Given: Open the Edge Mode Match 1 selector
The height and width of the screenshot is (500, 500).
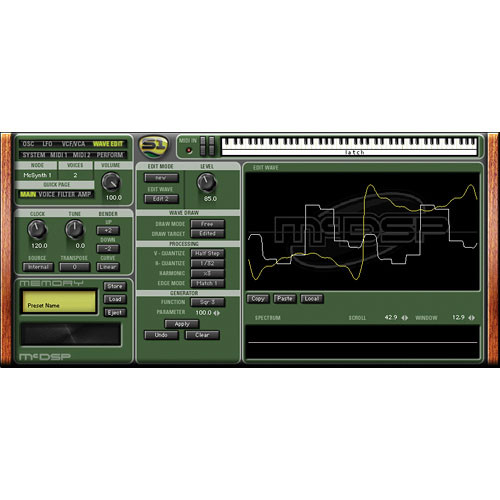Looking at the screenshot, I should point(207,283).
